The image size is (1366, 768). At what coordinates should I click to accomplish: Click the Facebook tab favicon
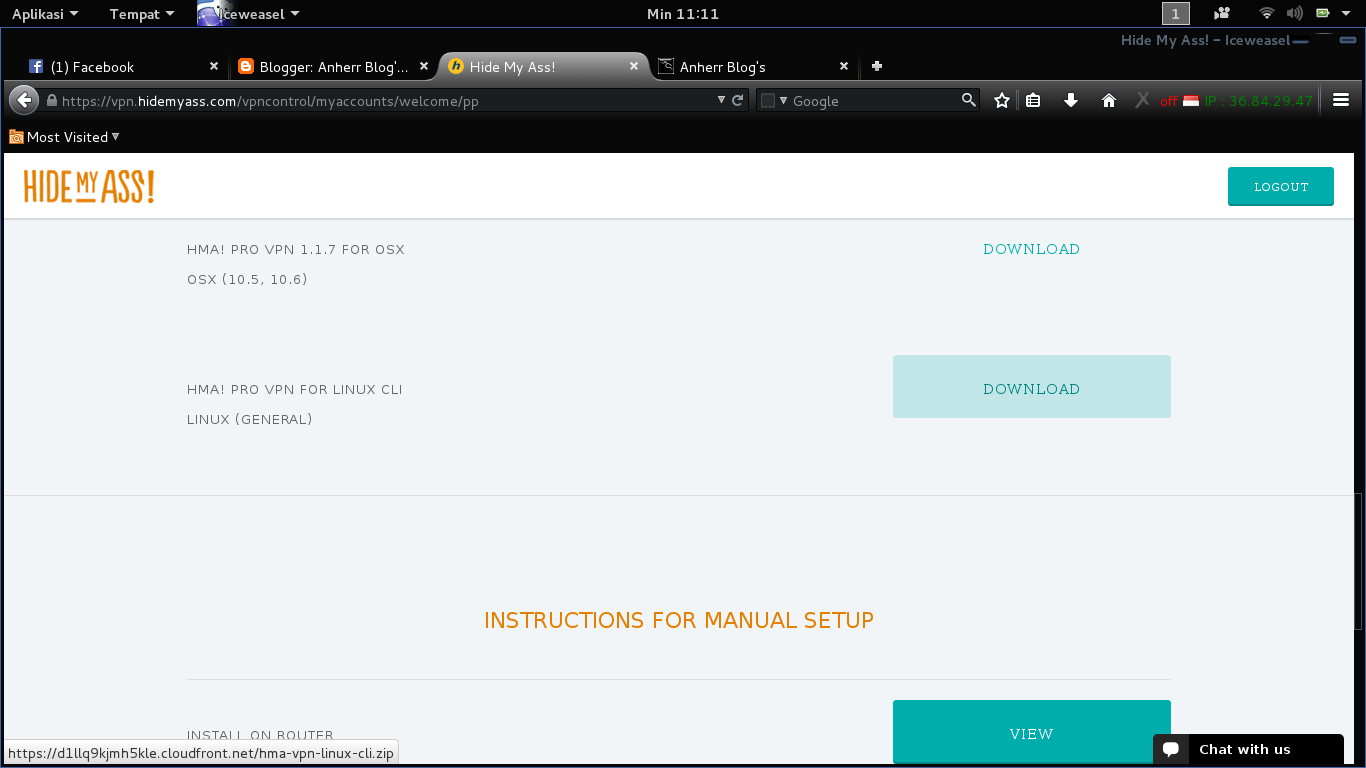pyautogui.click(x=36, y=67)
